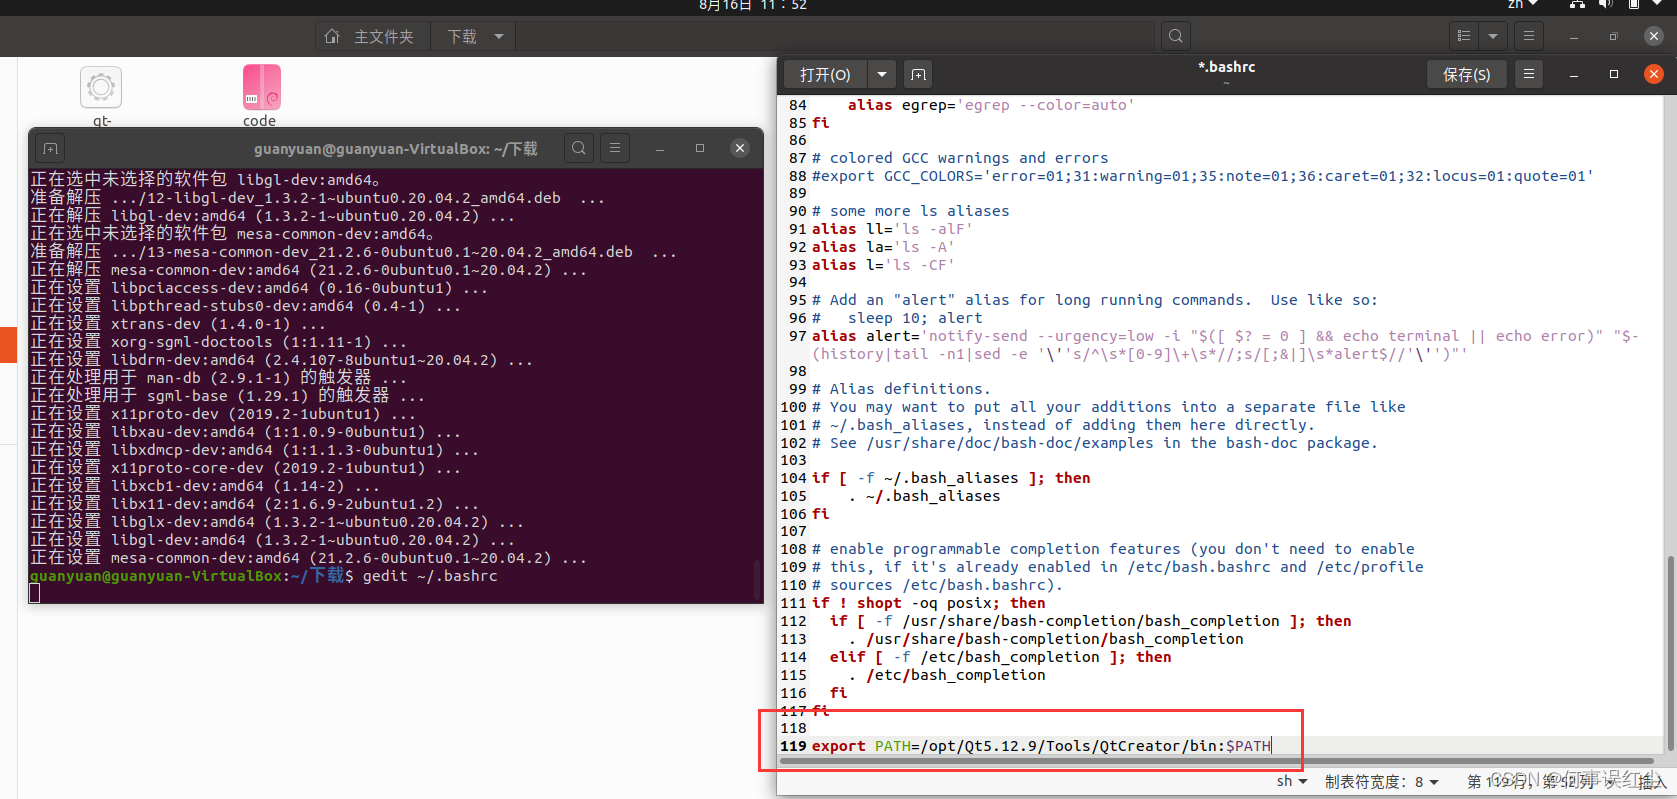Close the gedit .bashrc window
This screenshot has width=1677, height=799.
(x=1654, y=74)
